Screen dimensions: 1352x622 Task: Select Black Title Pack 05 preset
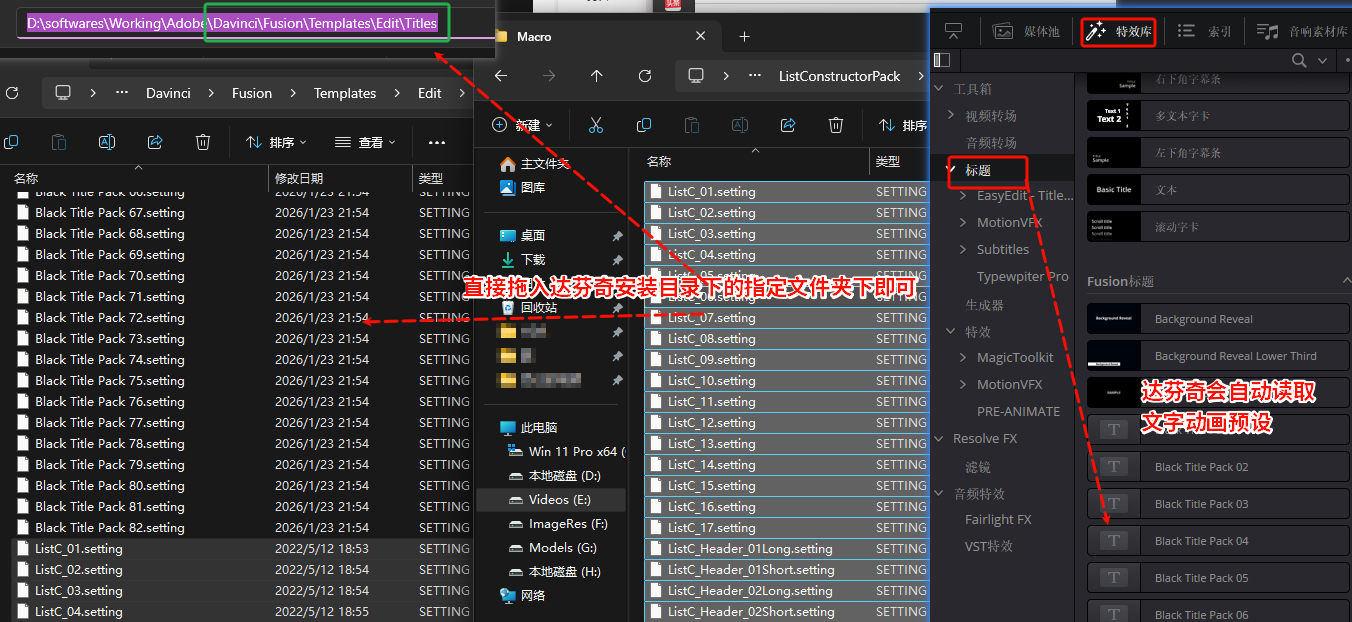point(1218,578)
